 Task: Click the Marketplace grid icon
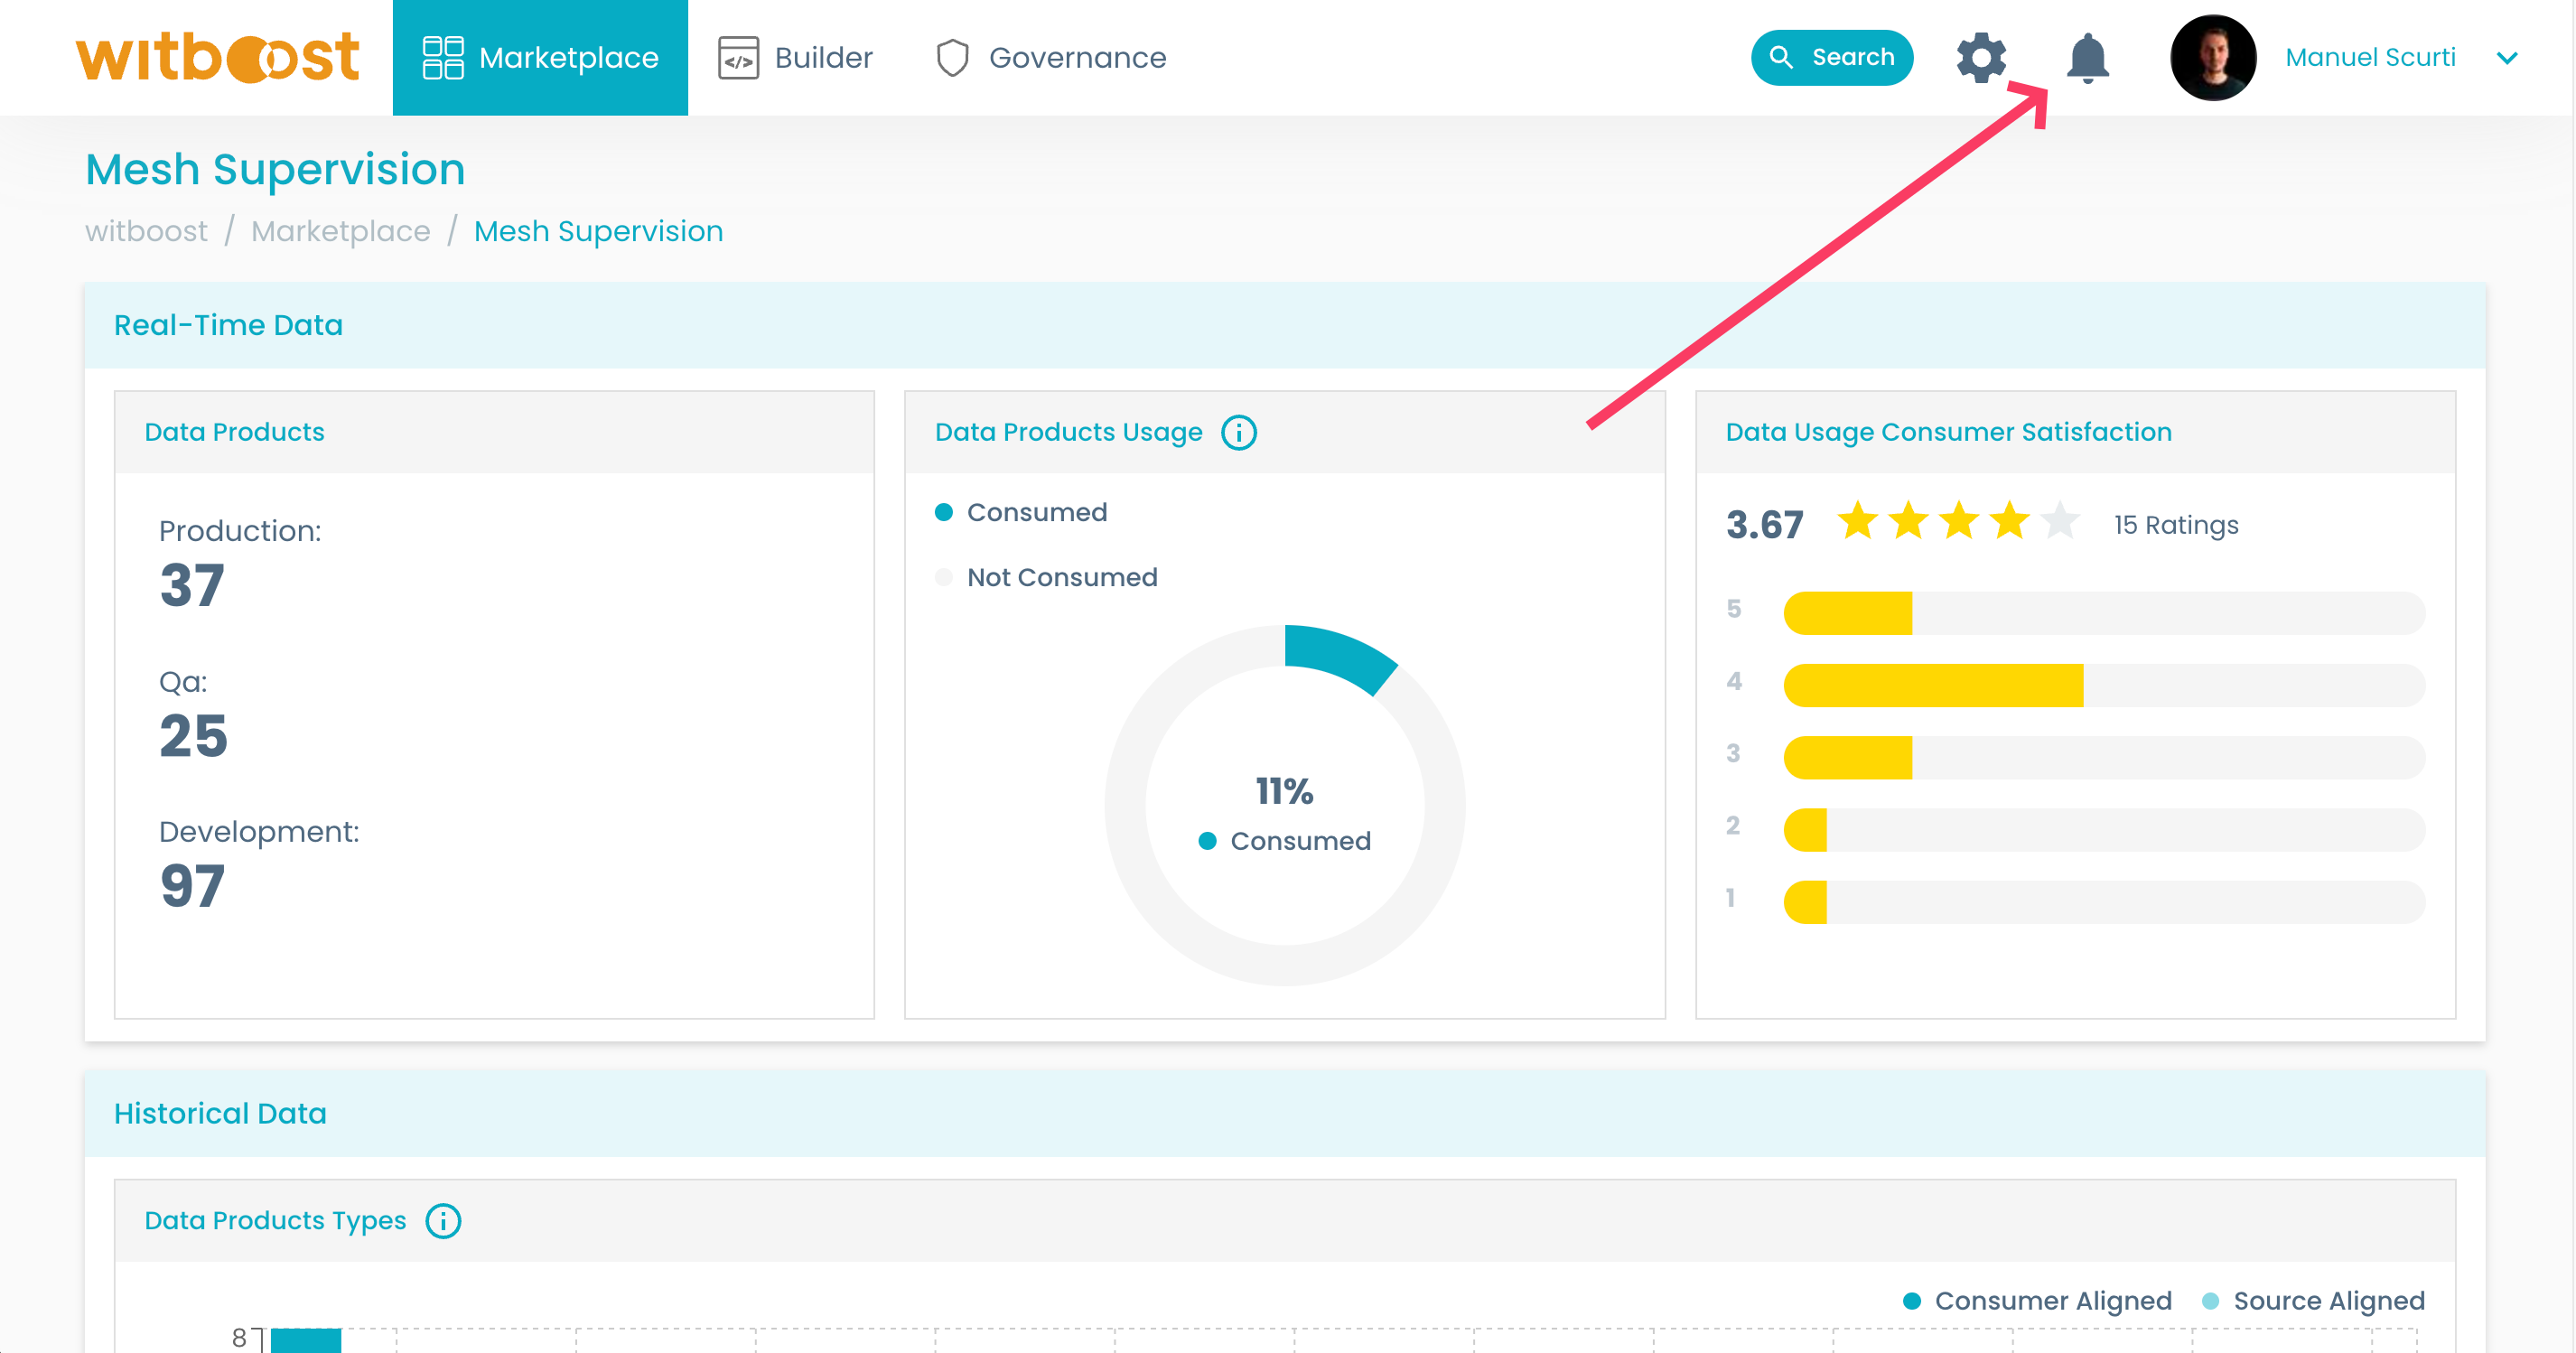coord(442,58)
